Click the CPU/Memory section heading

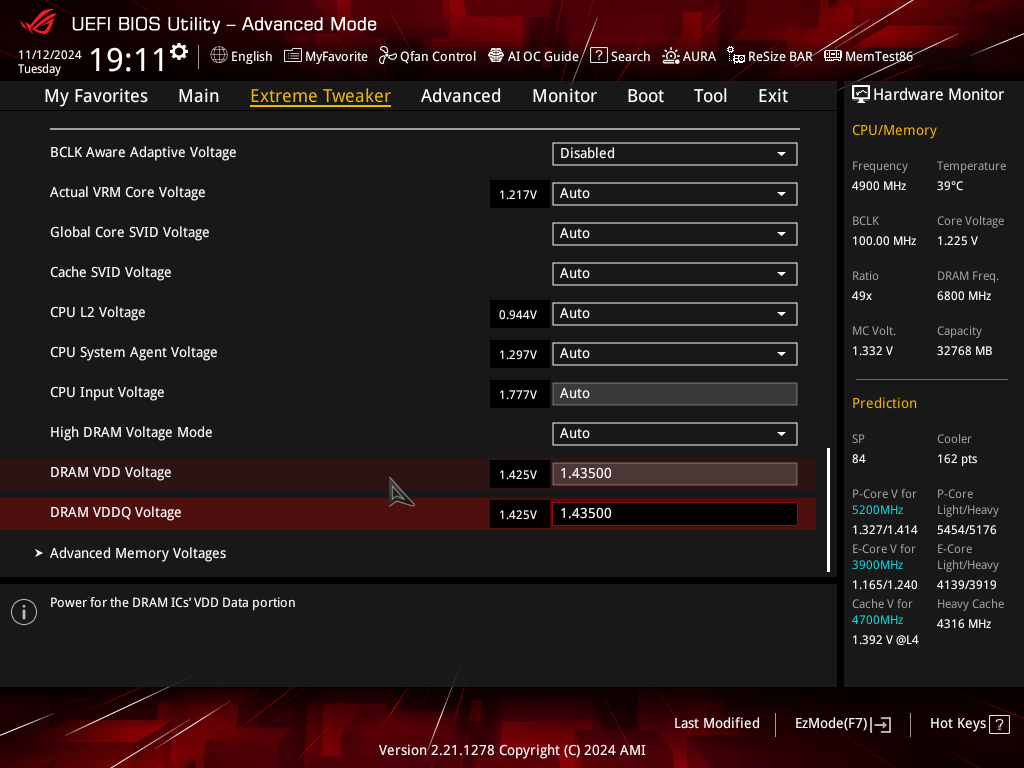pos(894,130)
